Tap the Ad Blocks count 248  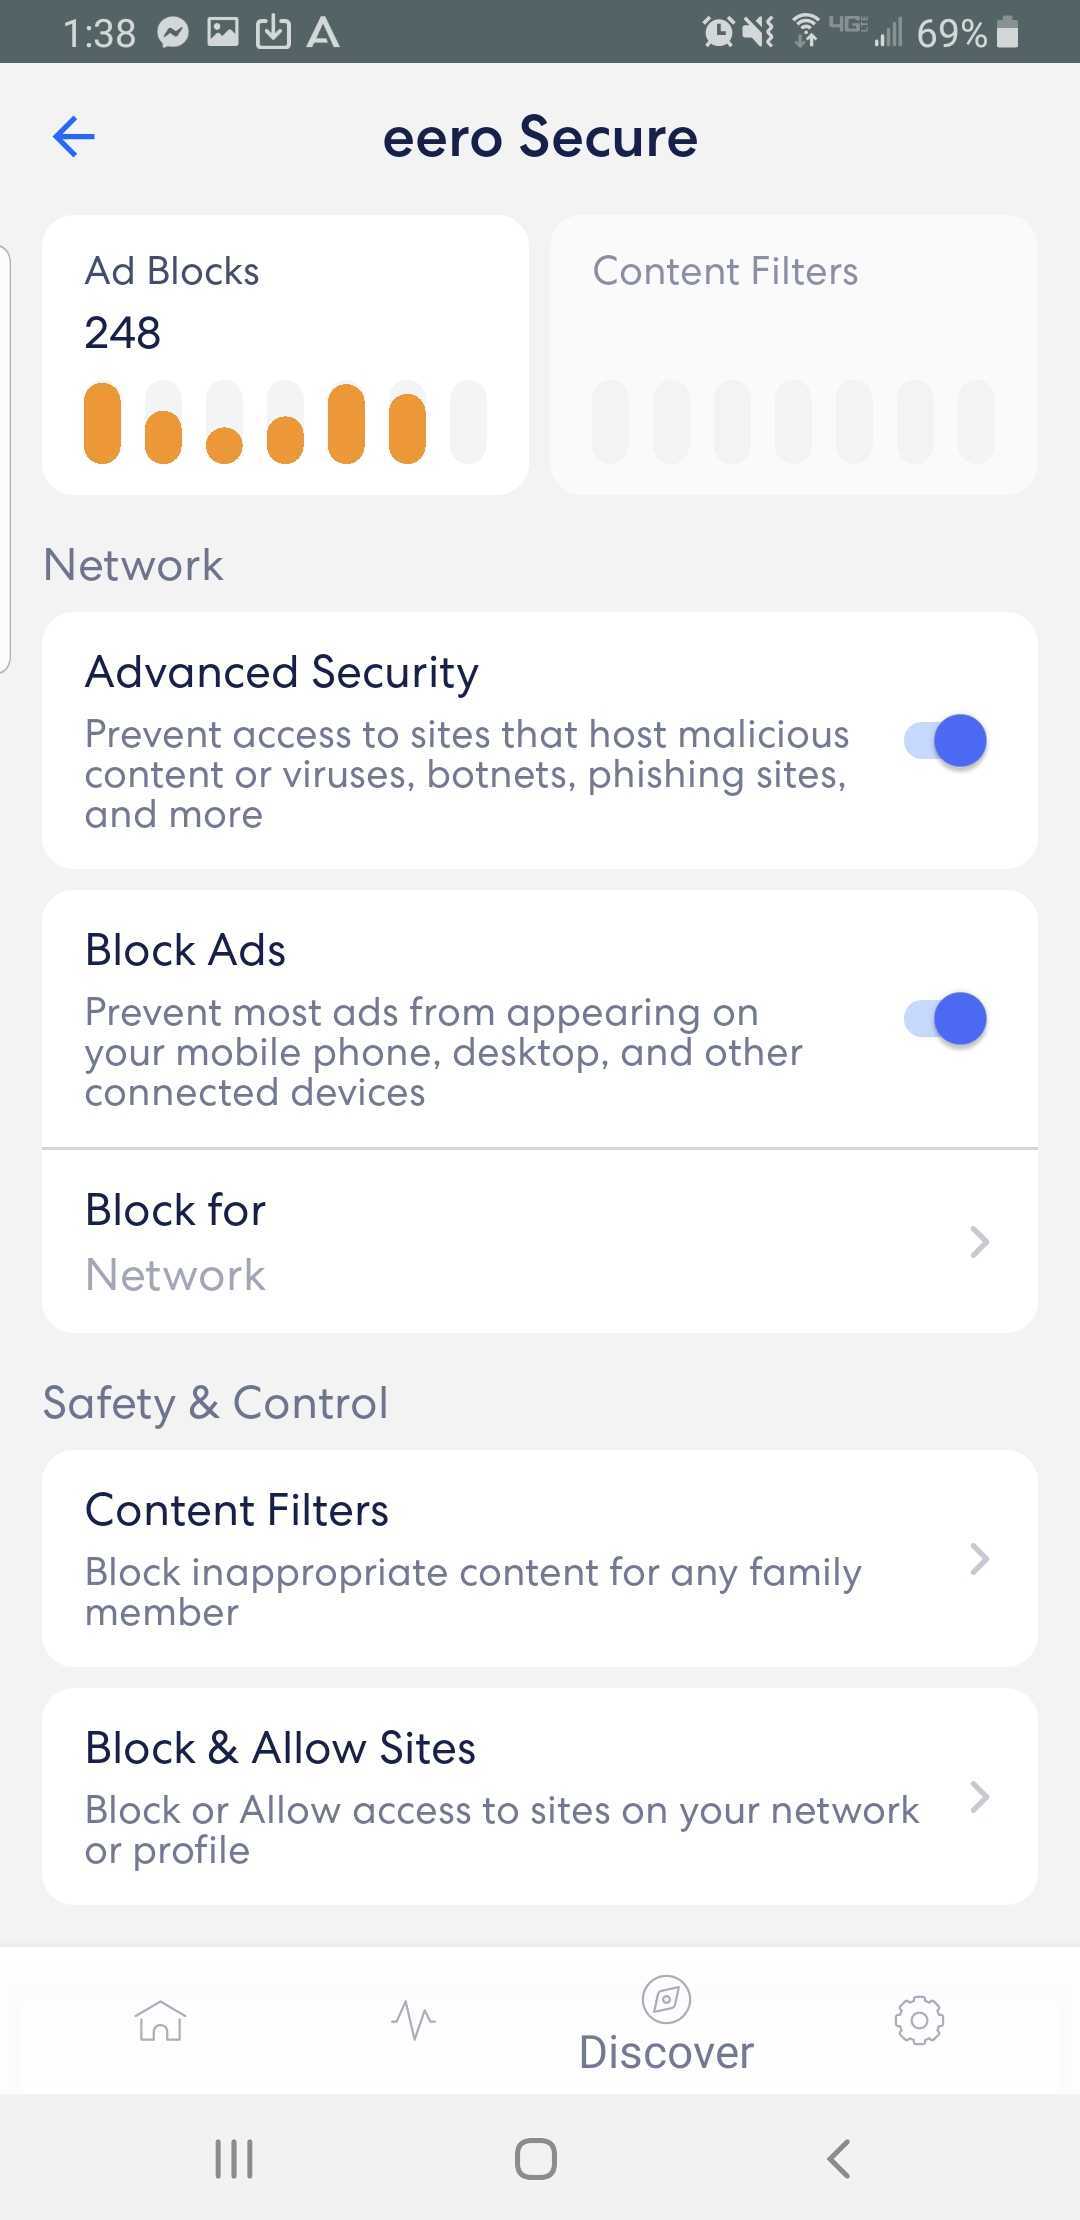coord(122,333)
